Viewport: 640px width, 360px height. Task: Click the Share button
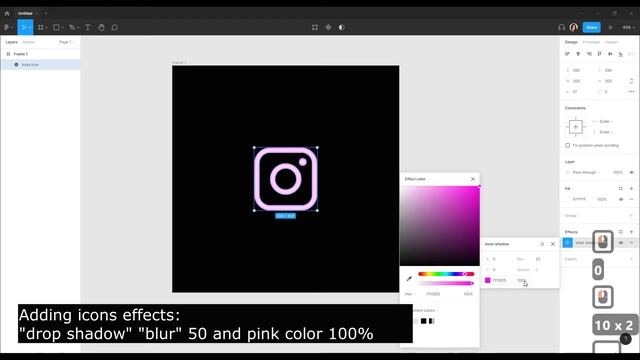pyautogui.click(x=591, y=27)
